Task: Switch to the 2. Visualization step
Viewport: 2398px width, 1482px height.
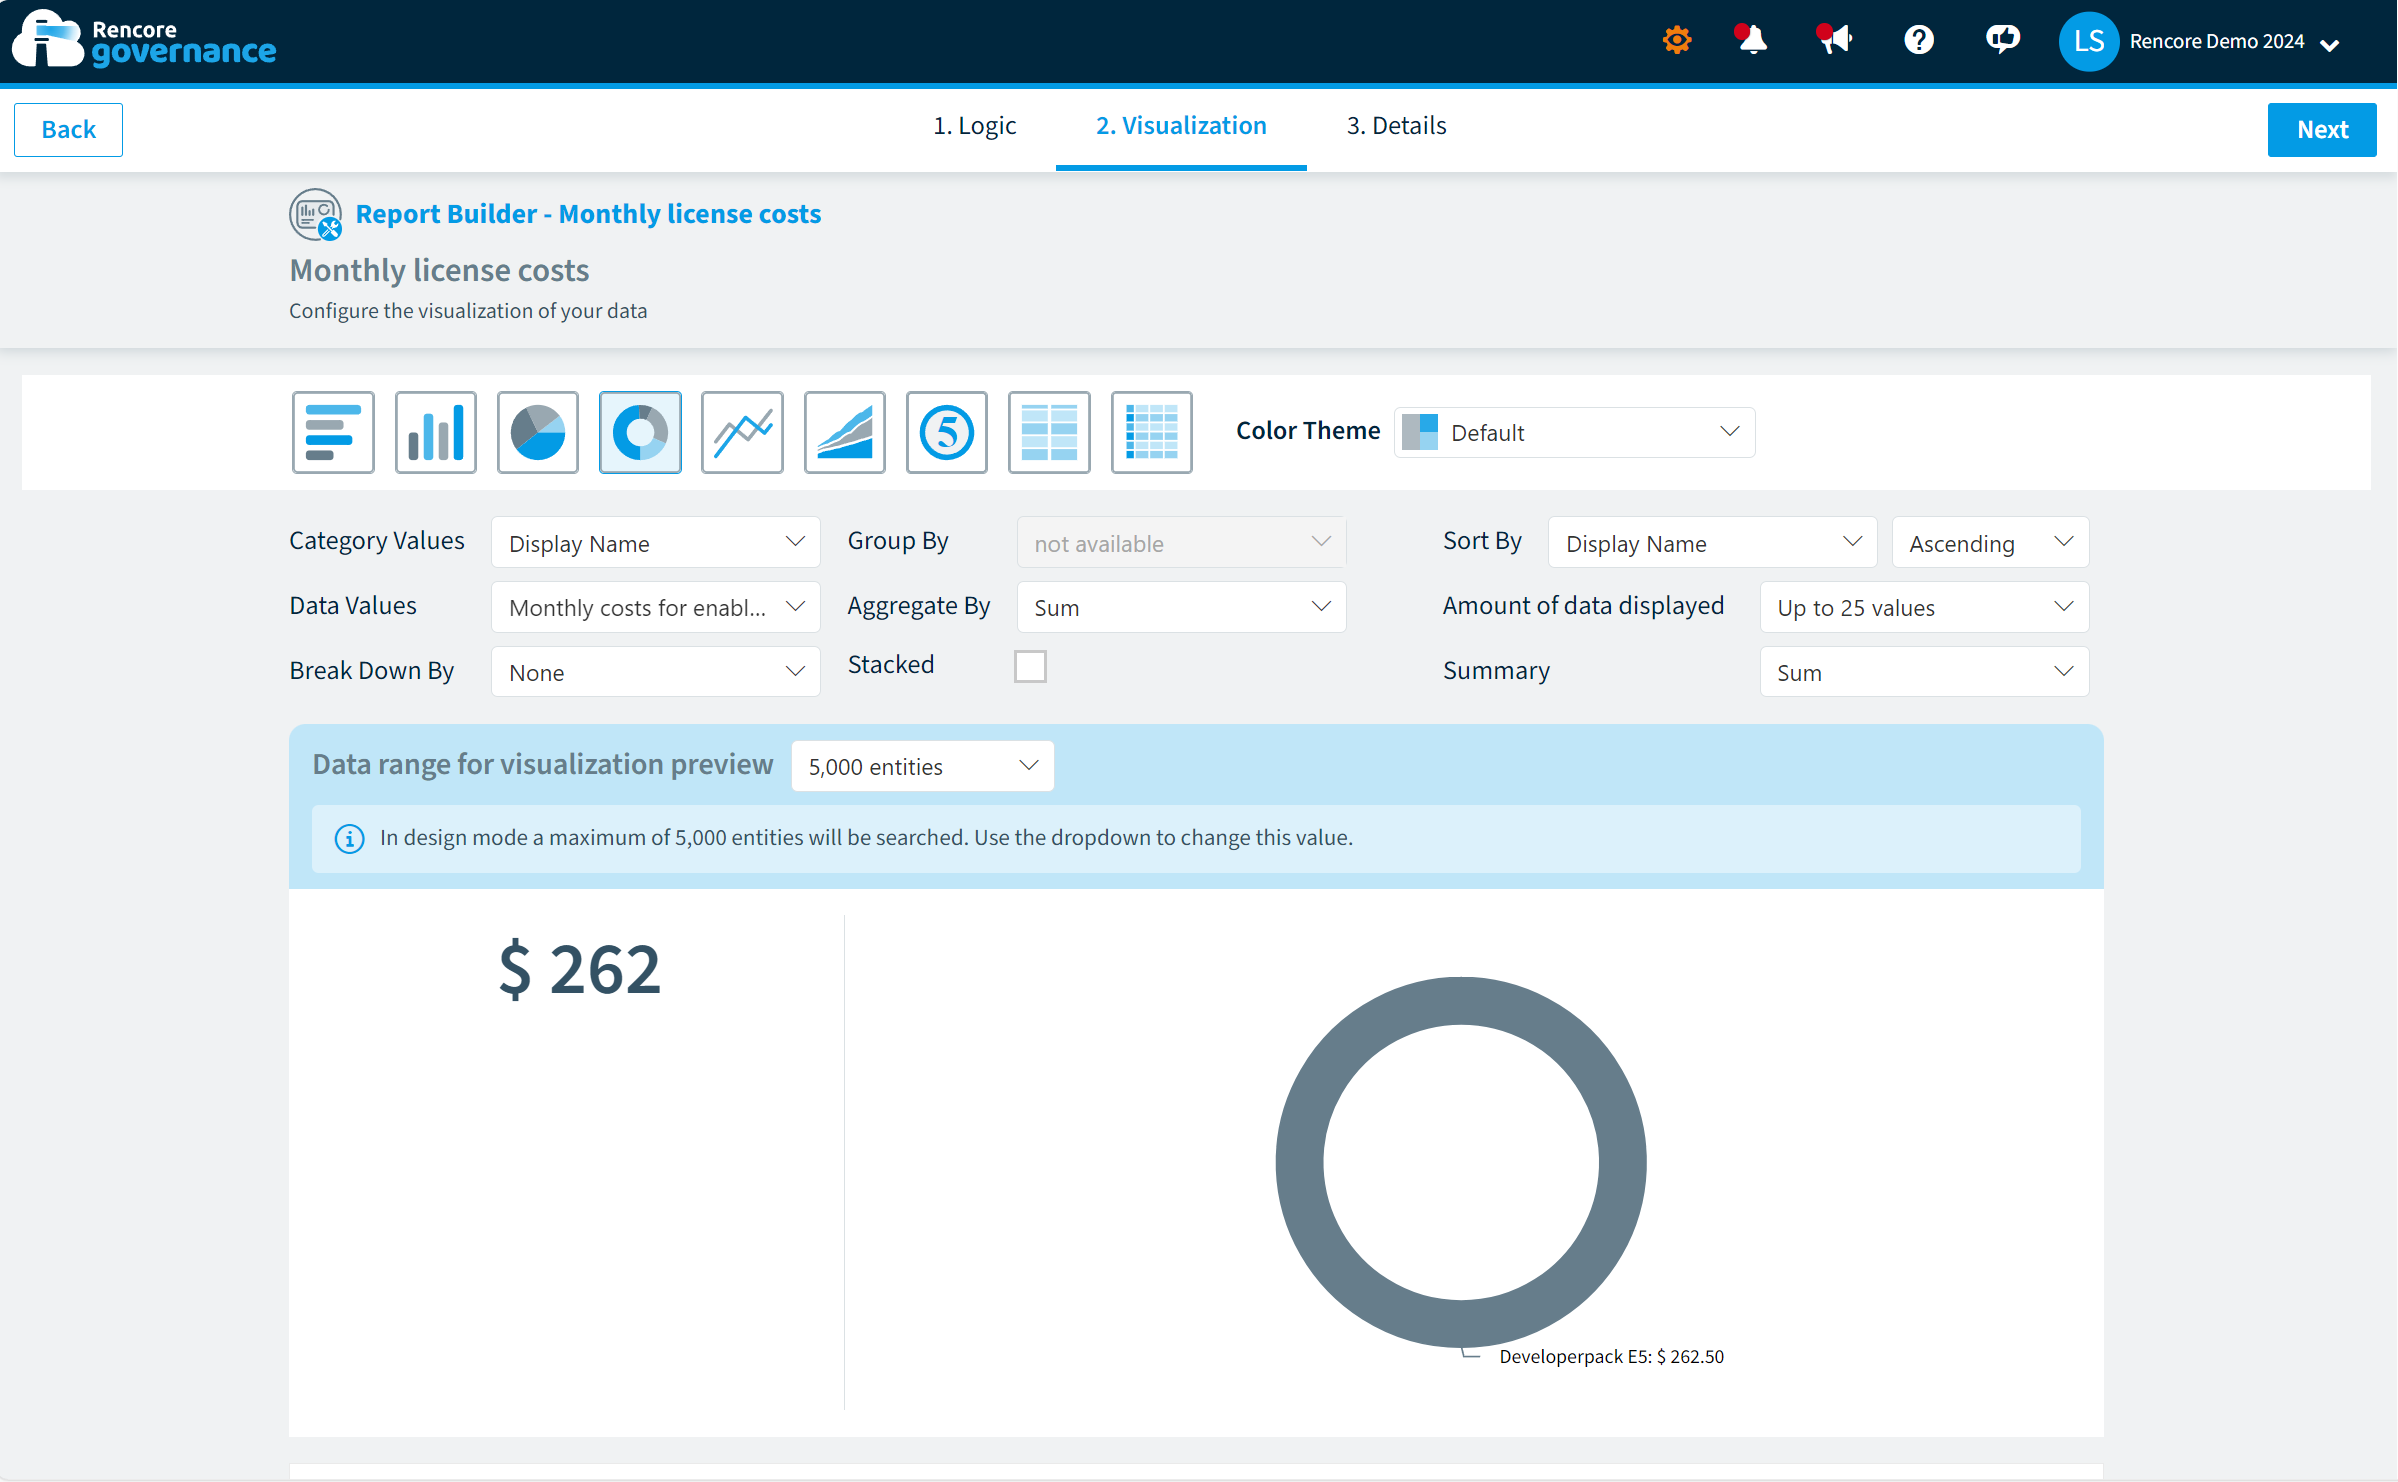Action: tap(1181, 126)
